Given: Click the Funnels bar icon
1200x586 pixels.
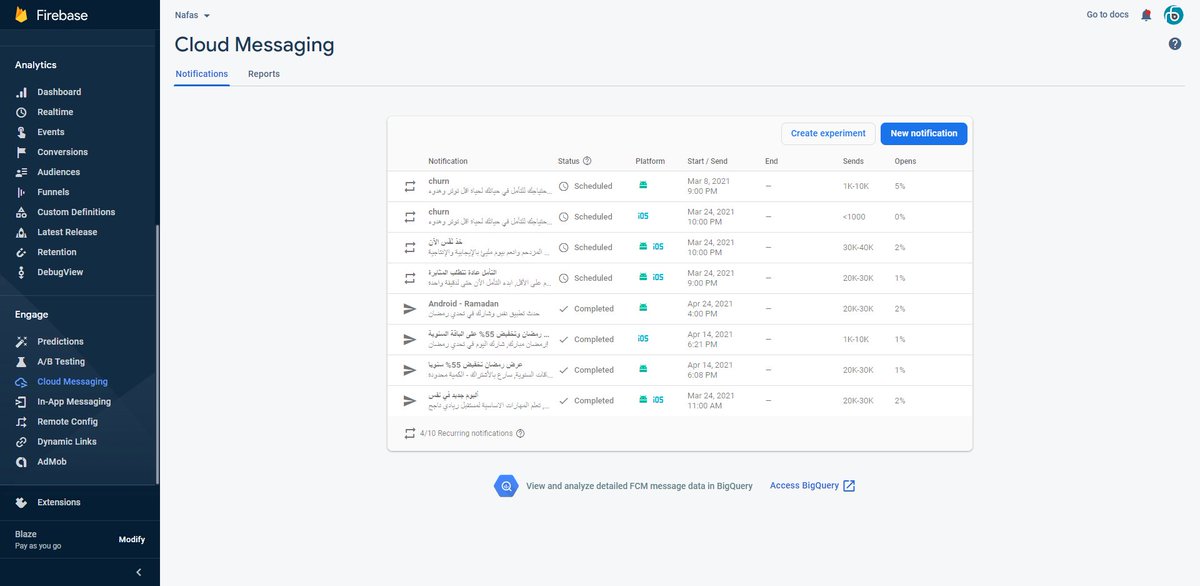Looking at the screenshot, I should (x=21, y=192).
